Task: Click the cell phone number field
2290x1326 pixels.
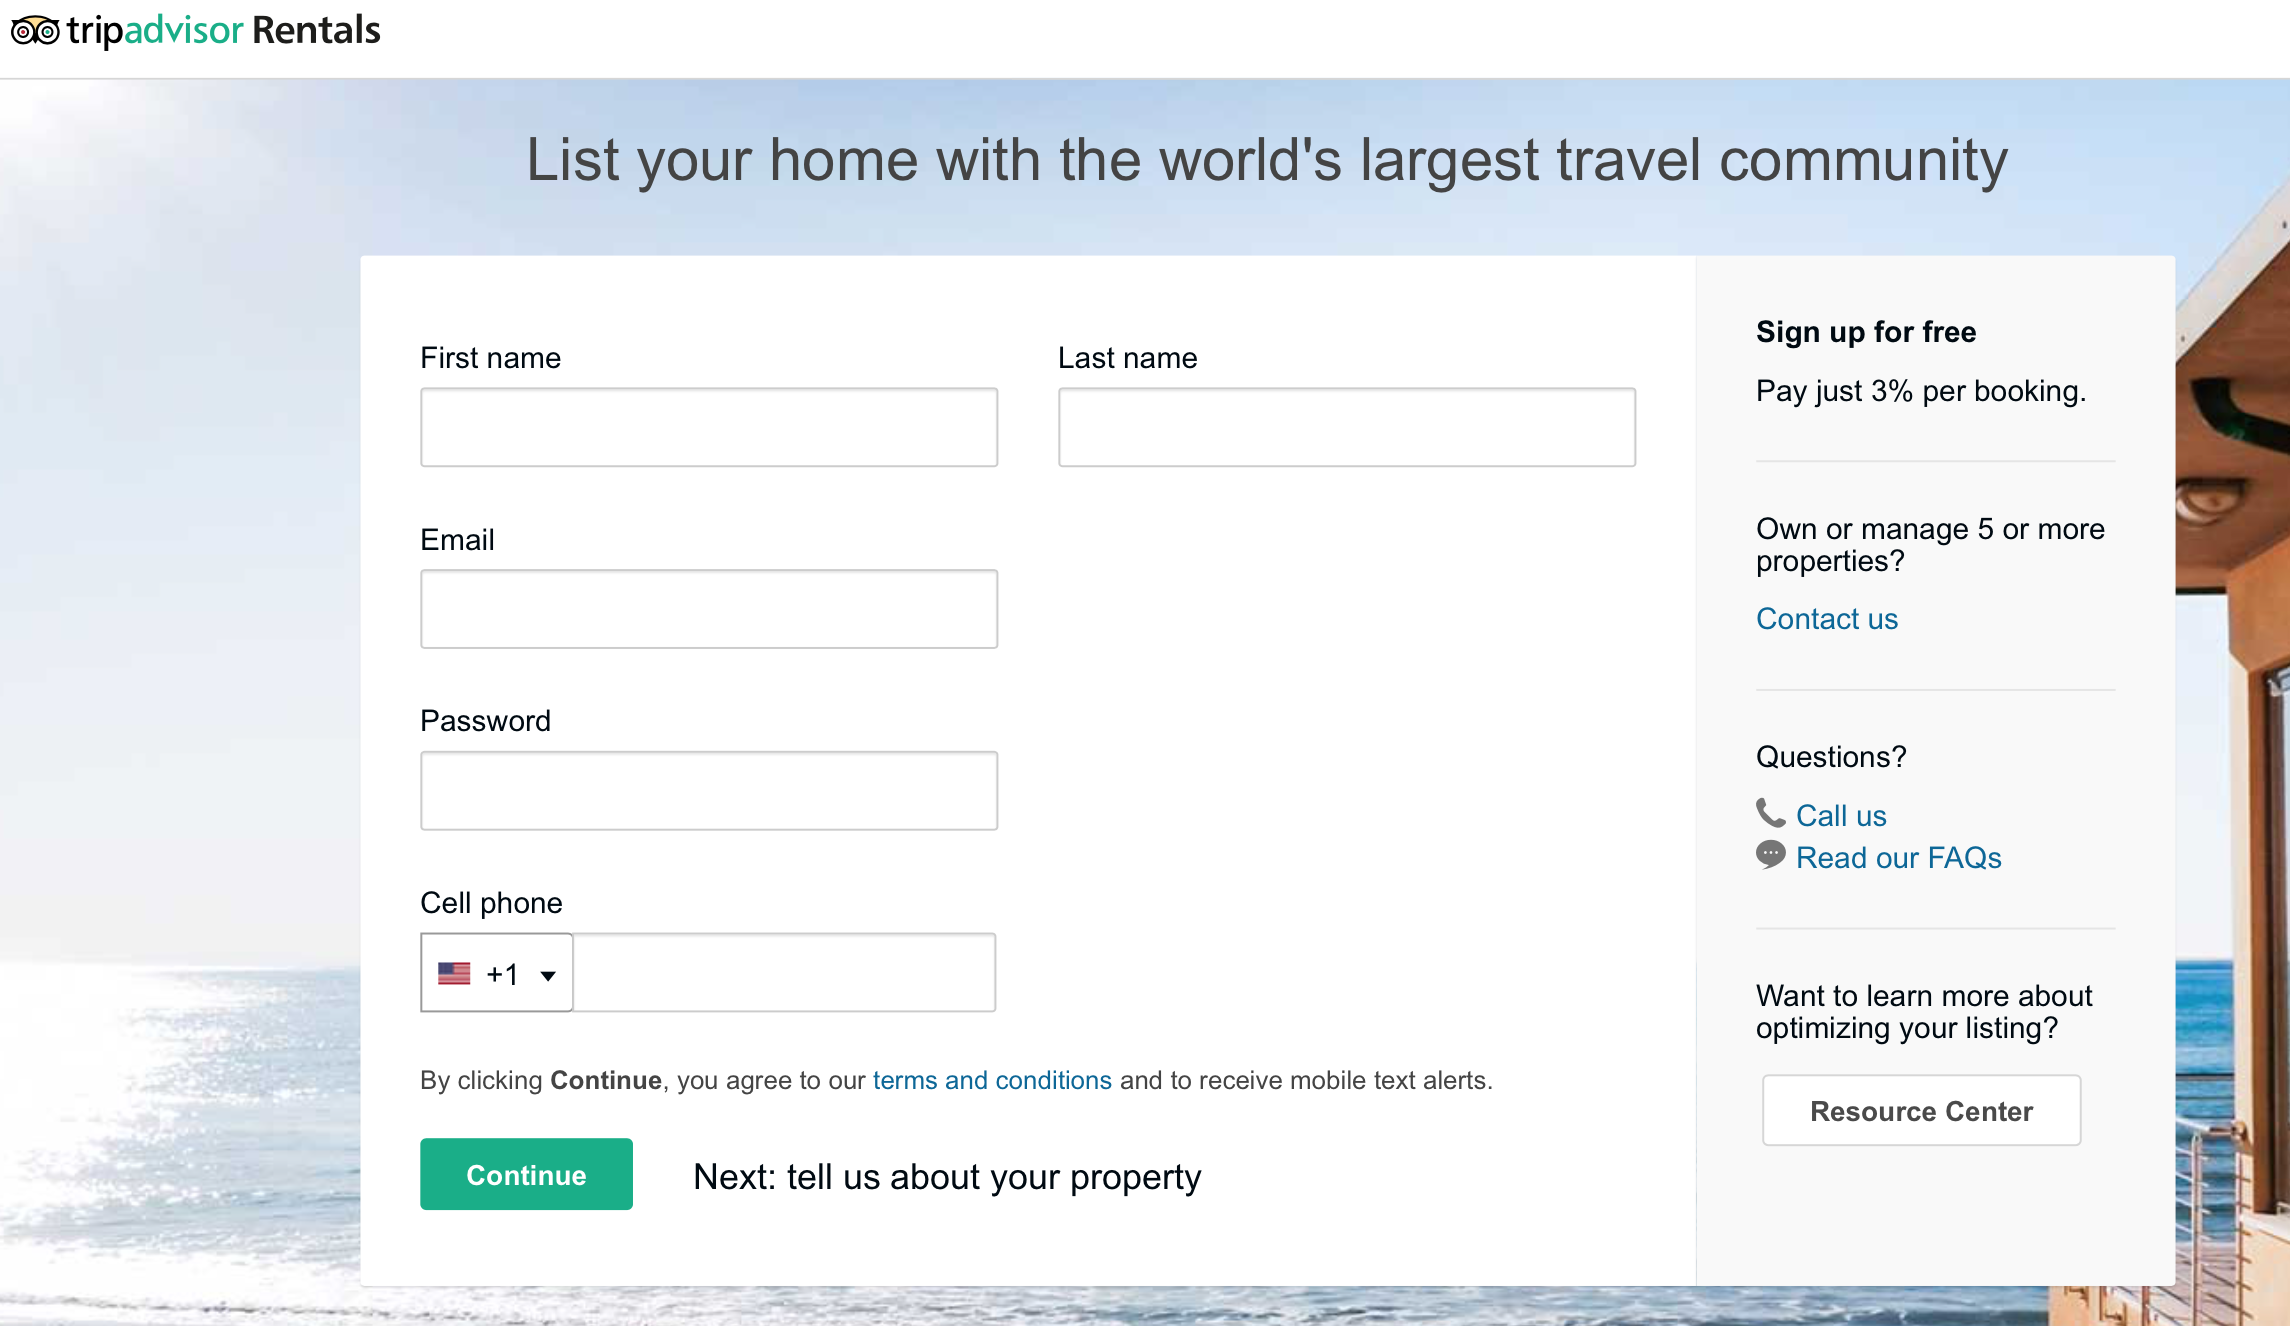Action: (x=783, y=972)
